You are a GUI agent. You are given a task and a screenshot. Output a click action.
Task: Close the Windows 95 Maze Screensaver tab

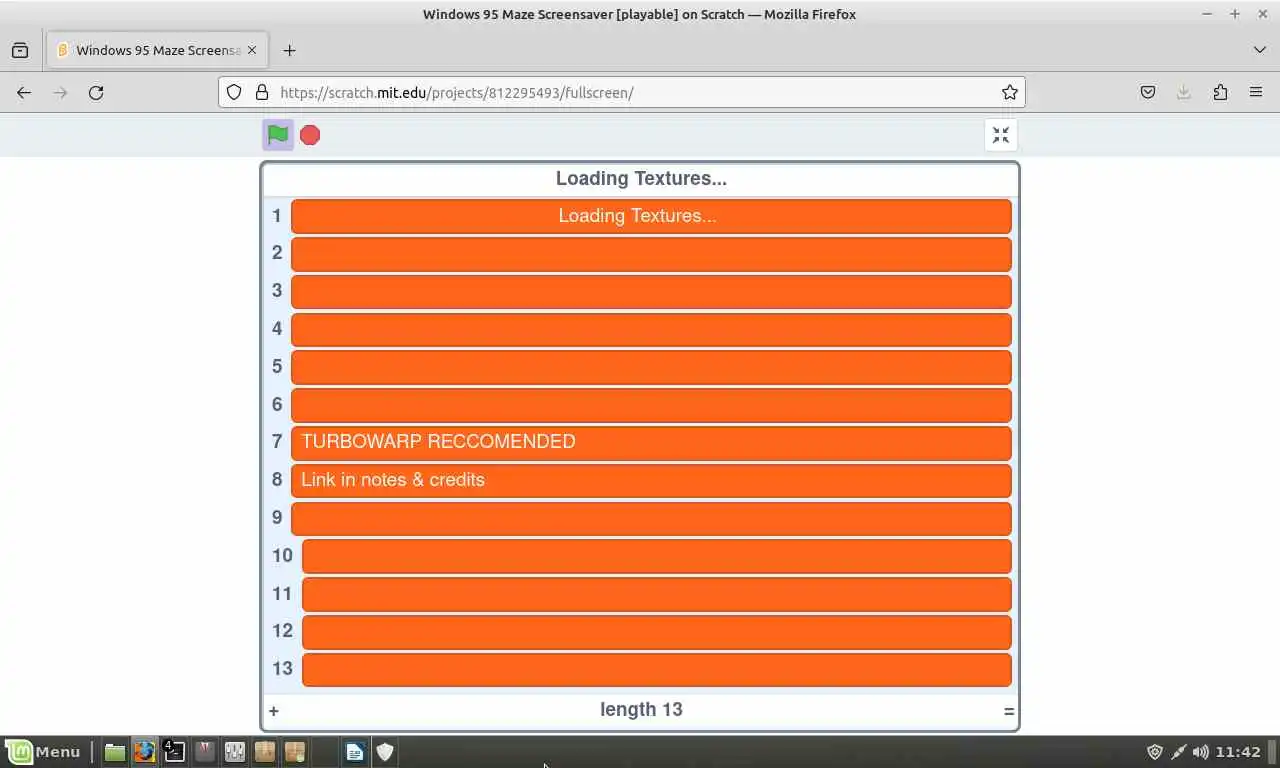[252, 50]
